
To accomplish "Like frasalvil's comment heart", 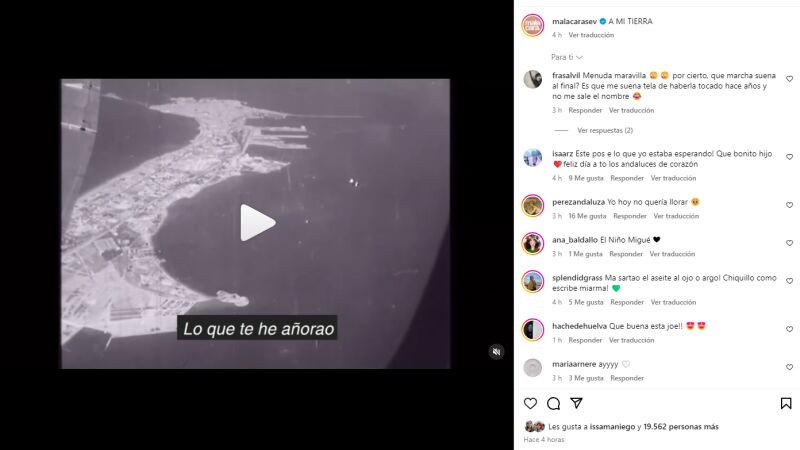I will pyautogui.click(x=789, y=79).
